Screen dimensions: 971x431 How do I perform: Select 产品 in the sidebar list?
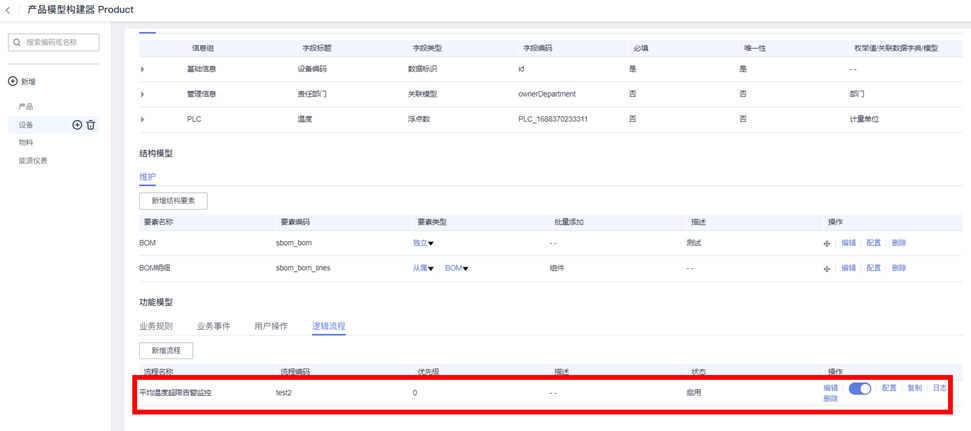tap(26, 107)
